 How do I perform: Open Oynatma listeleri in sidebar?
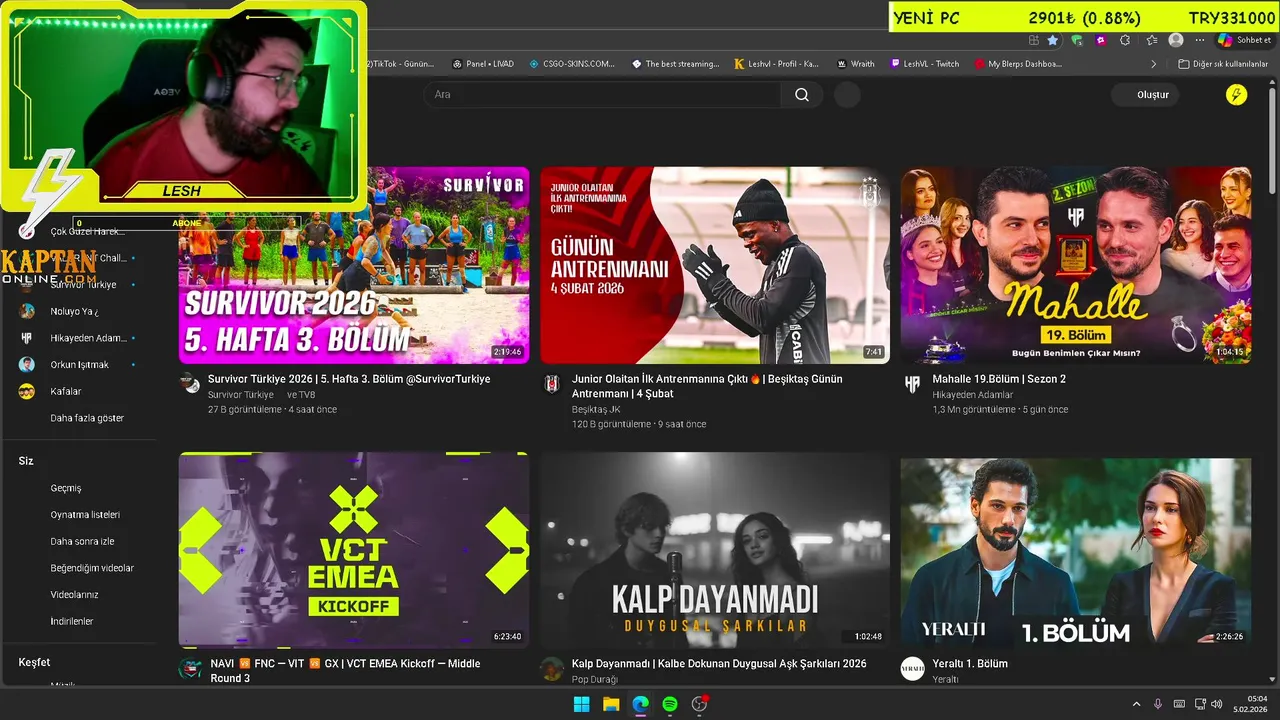click(x=85, y=515)
